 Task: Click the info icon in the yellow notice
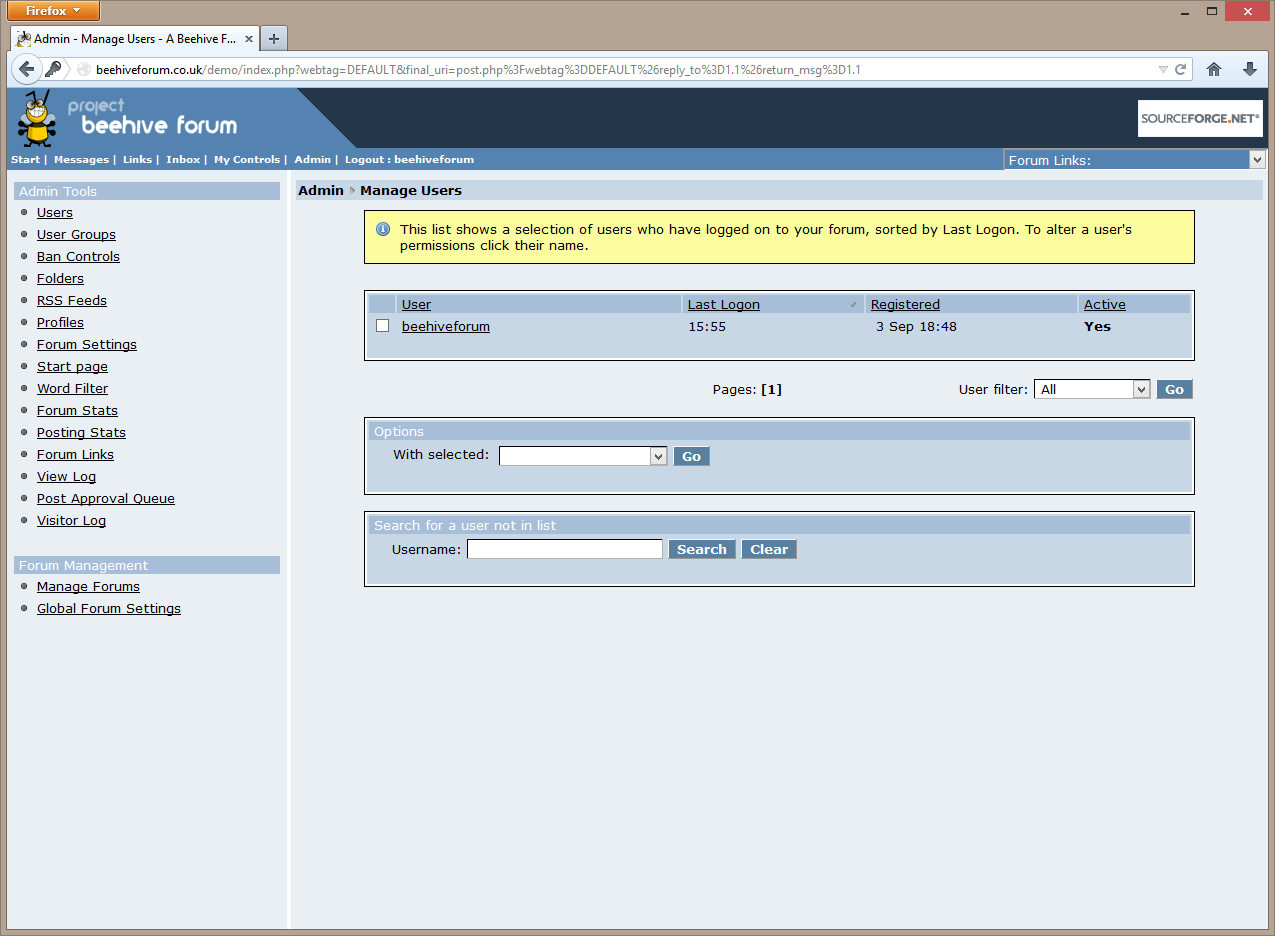(x=383, y=230)
